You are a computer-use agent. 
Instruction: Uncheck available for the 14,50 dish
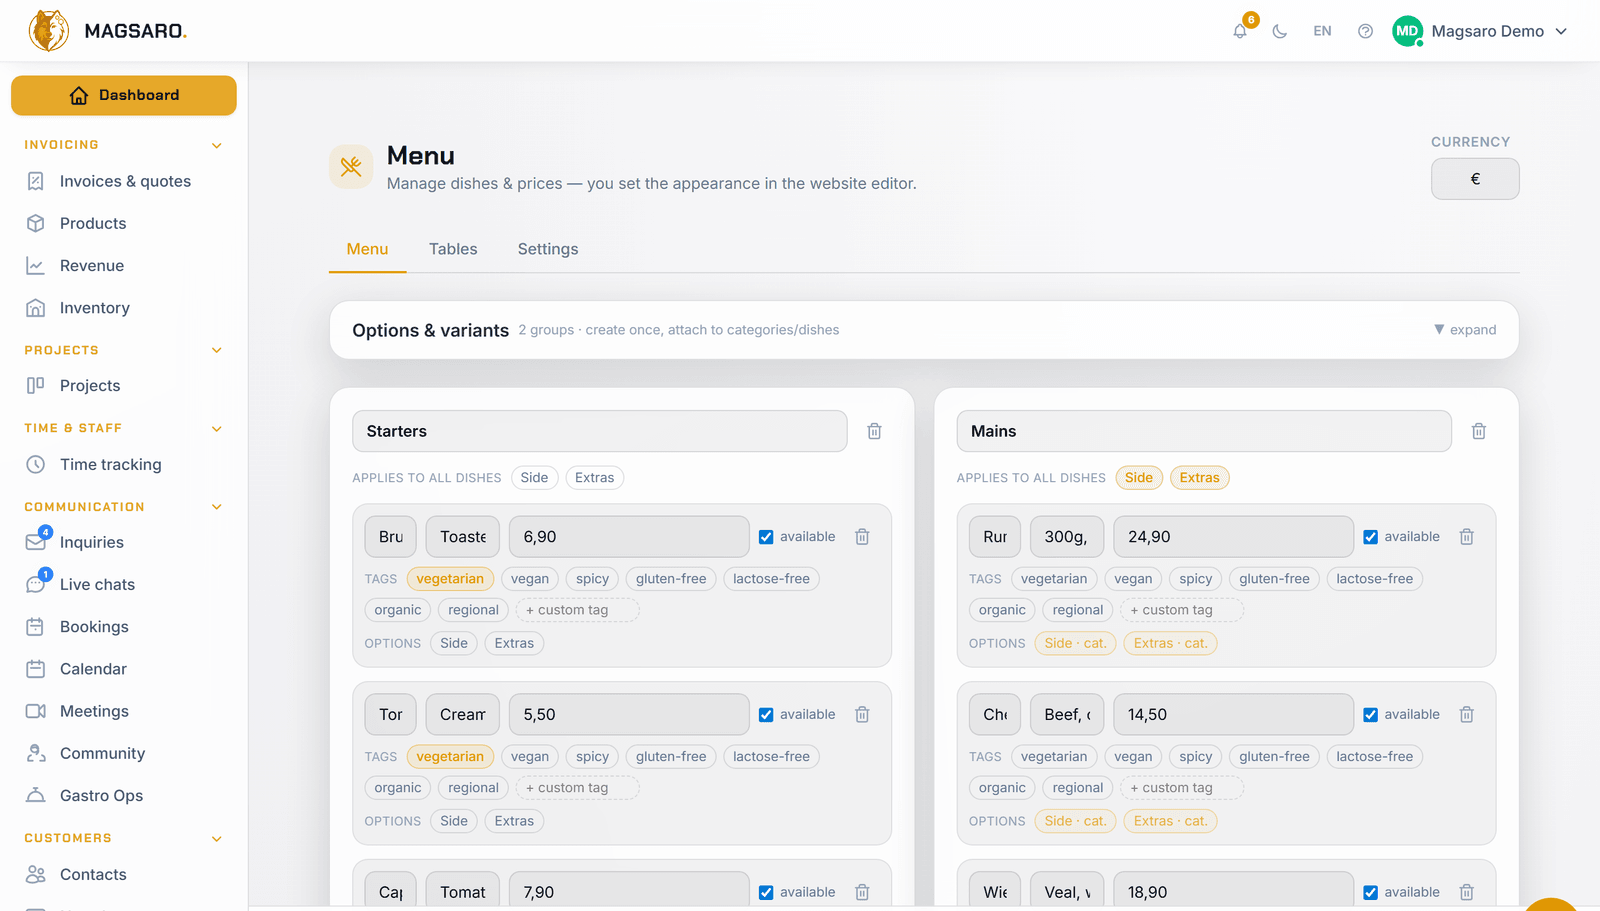(1371, 715)
